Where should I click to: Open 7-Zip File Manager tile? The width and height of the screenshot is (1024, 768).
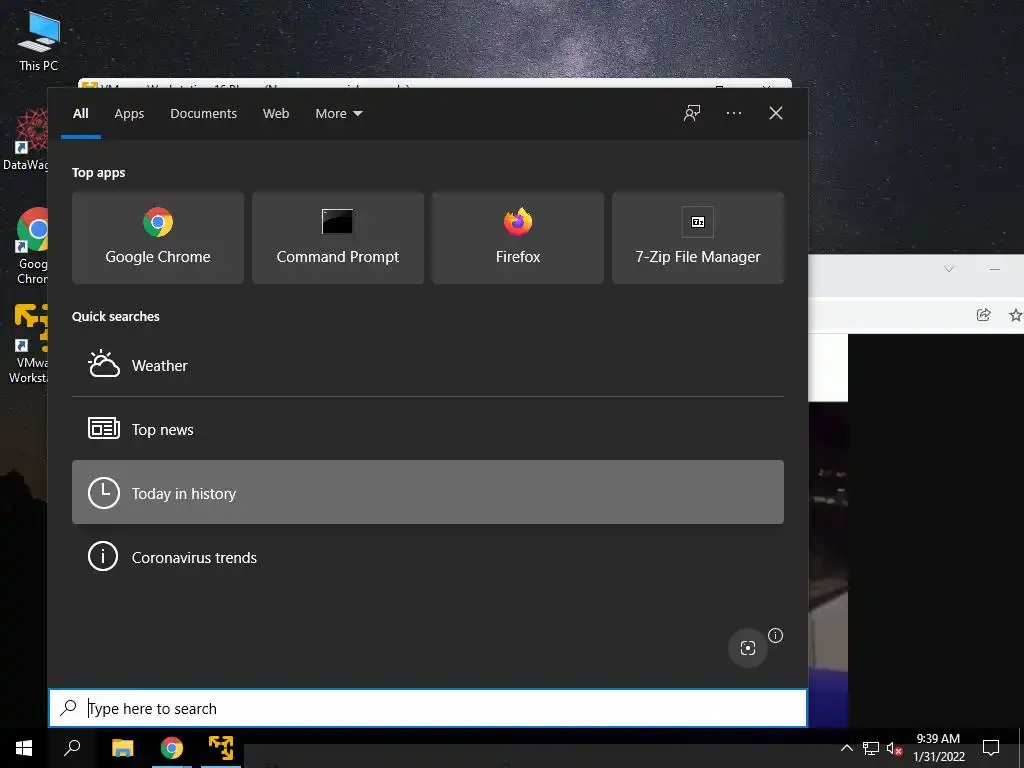point(697,238)
